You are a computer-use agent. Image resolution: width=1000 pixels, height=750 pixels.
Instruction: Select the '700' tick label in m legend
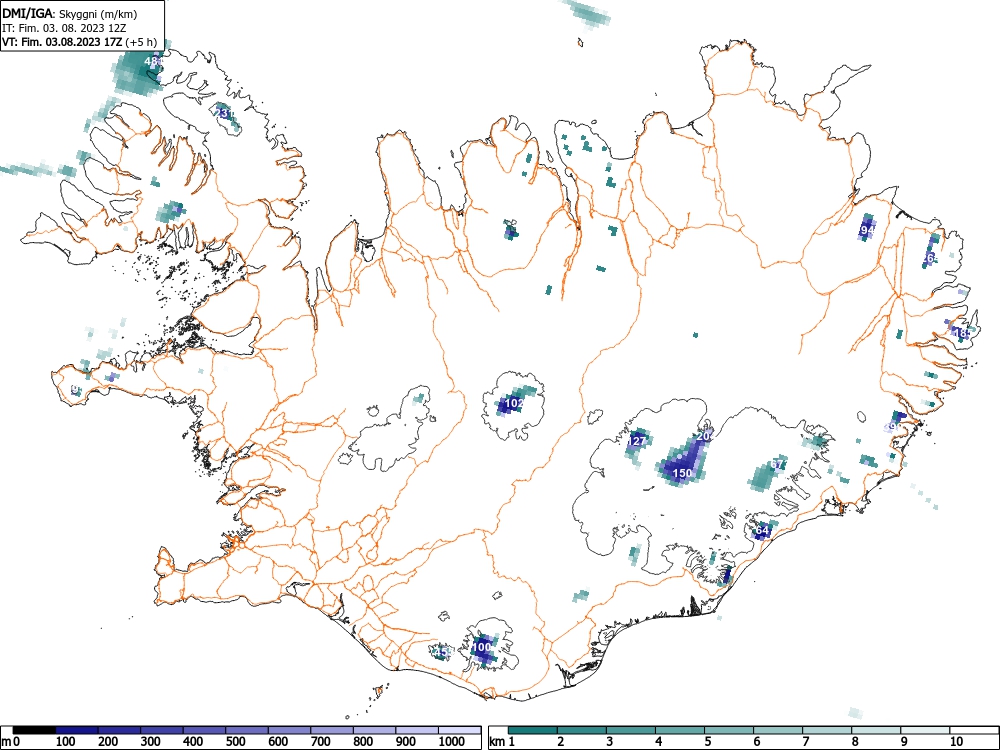pyautogui.click(x=321, y=742)
